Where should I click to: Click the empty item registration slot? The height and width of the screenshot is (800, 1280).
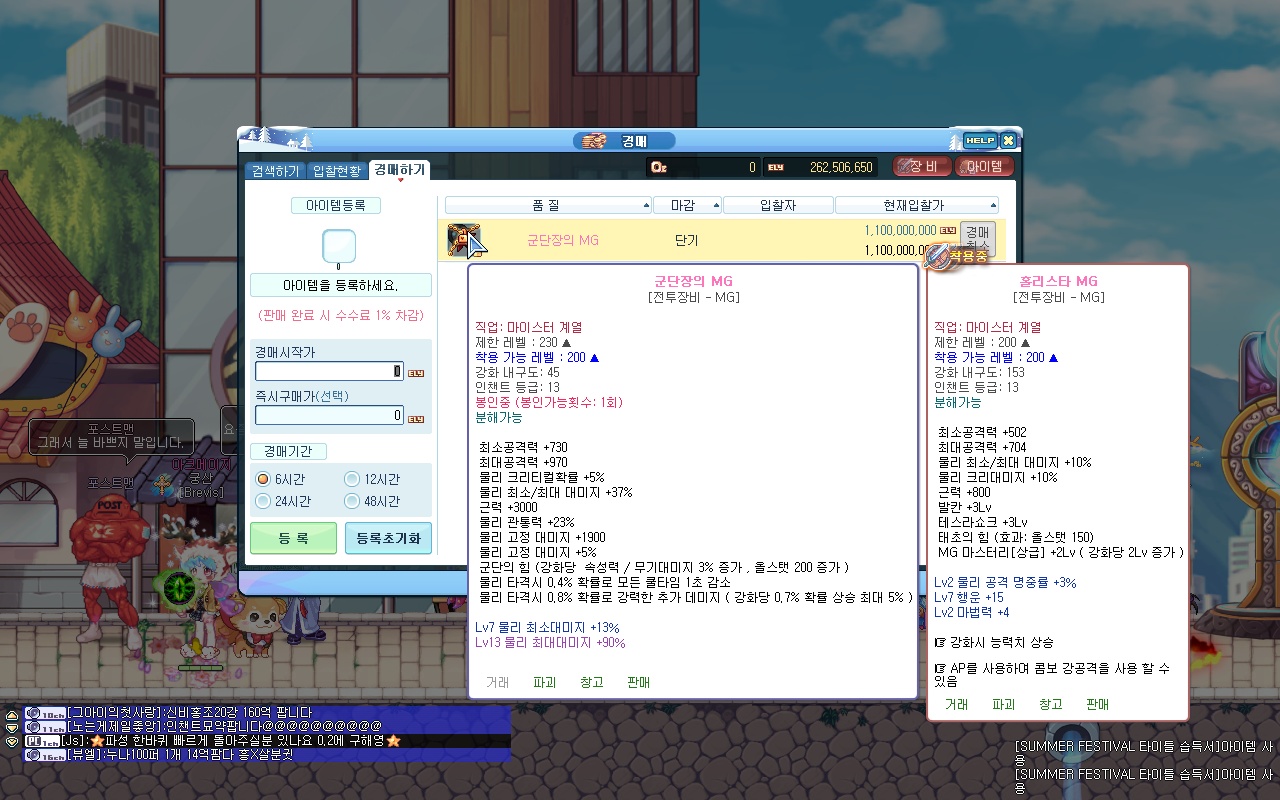340,246
